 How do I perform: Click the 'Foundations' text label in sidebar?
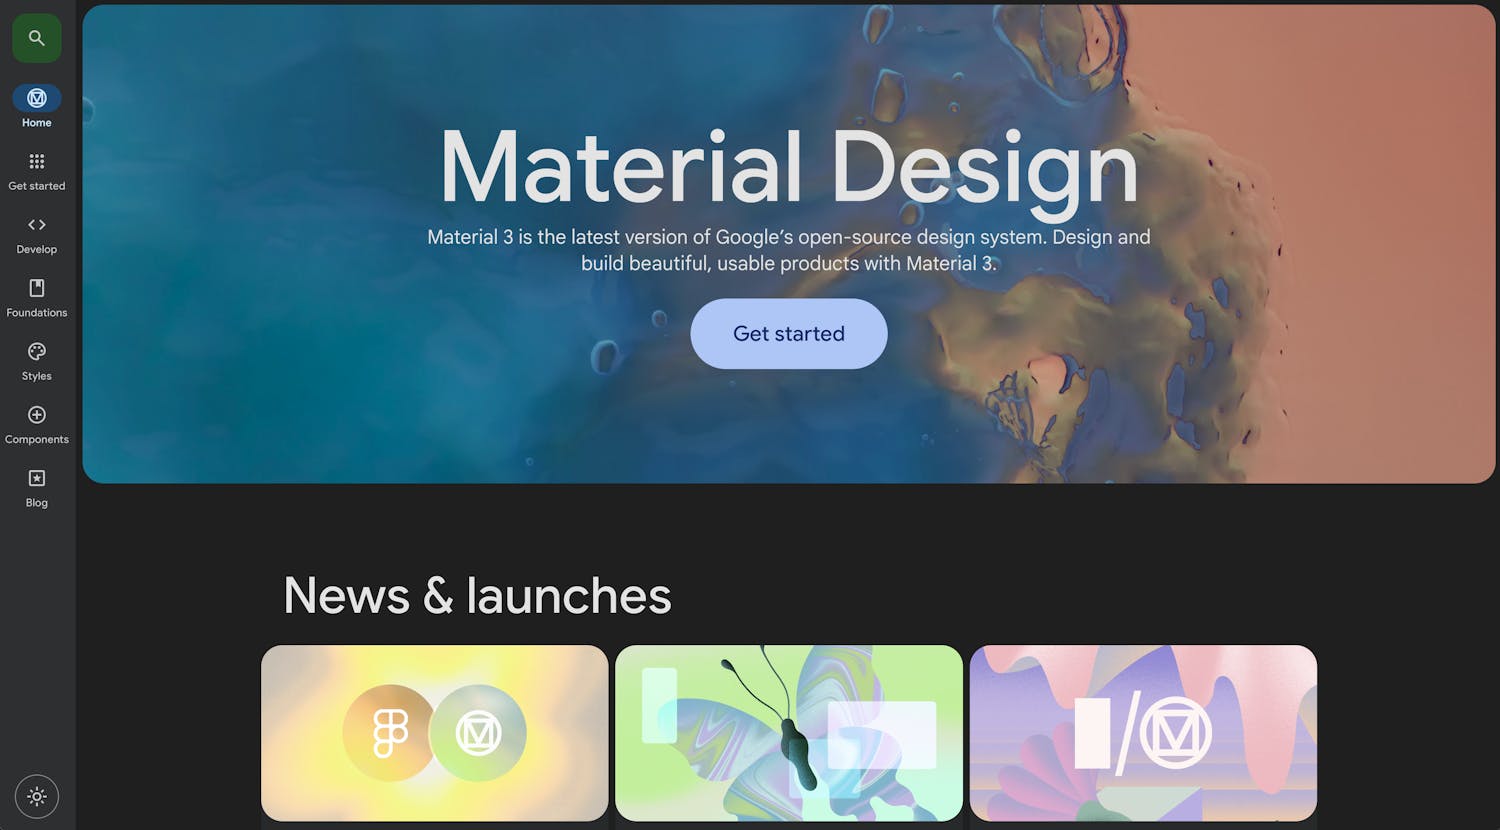37,313
